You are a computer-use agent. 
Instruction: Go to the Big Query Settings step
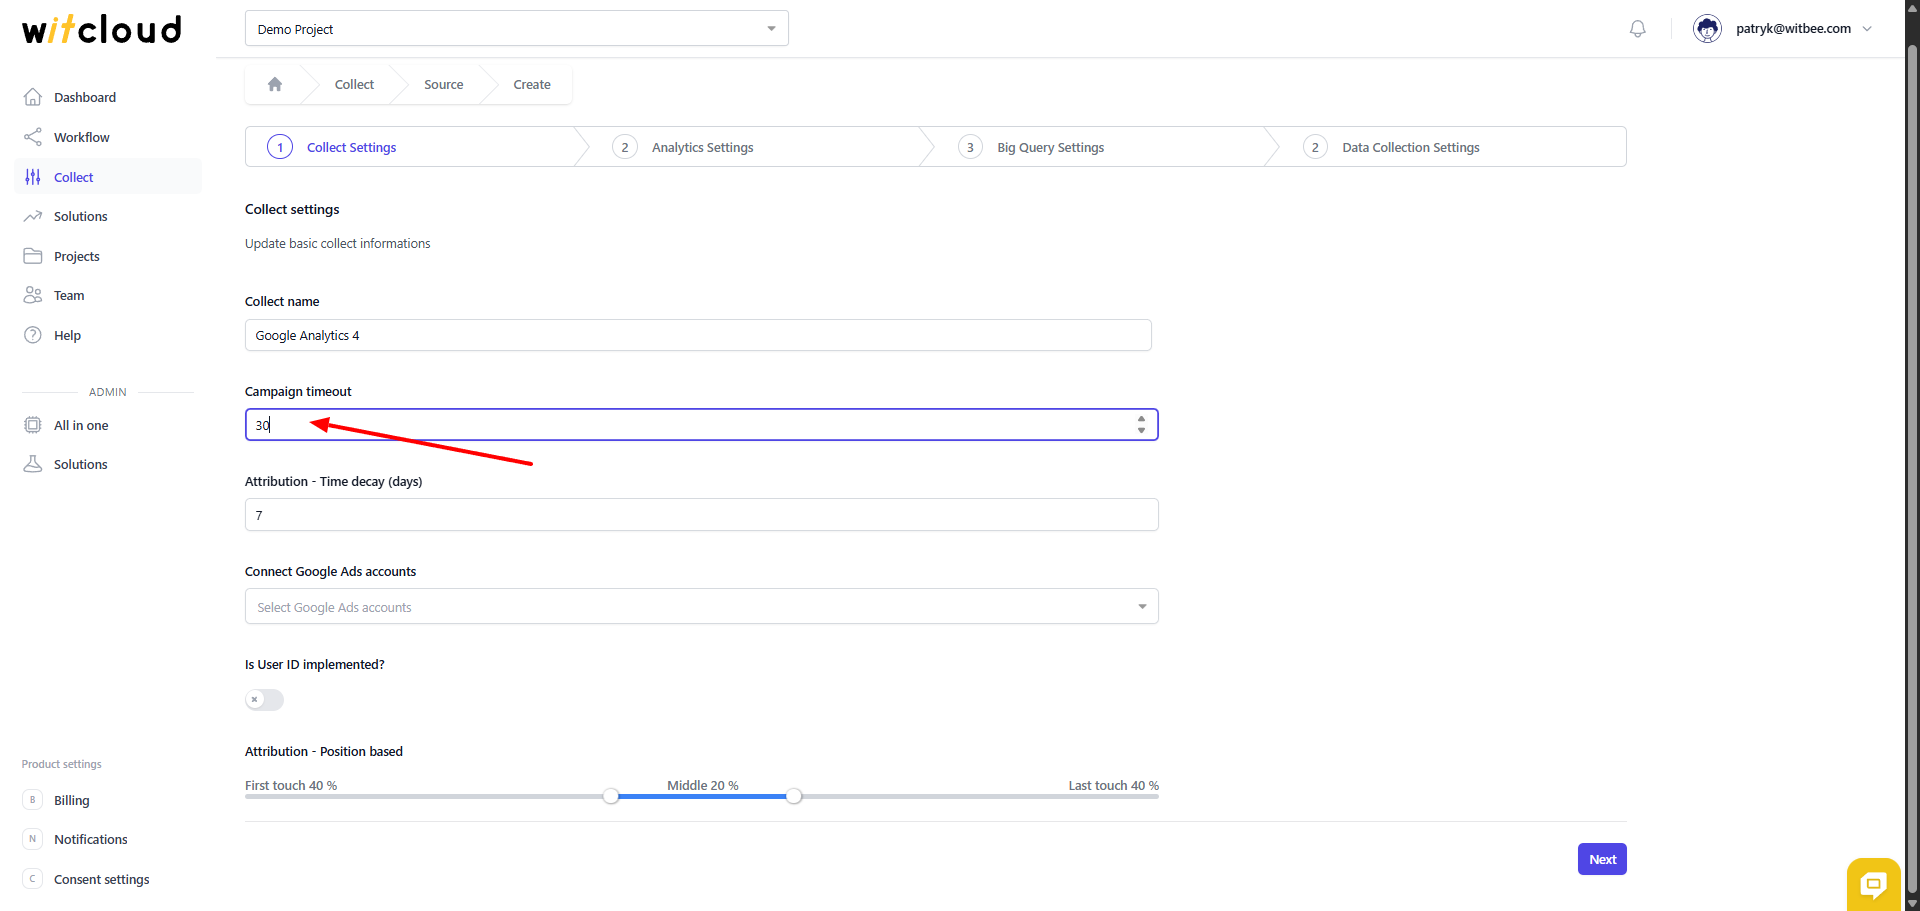(1050, 148)
